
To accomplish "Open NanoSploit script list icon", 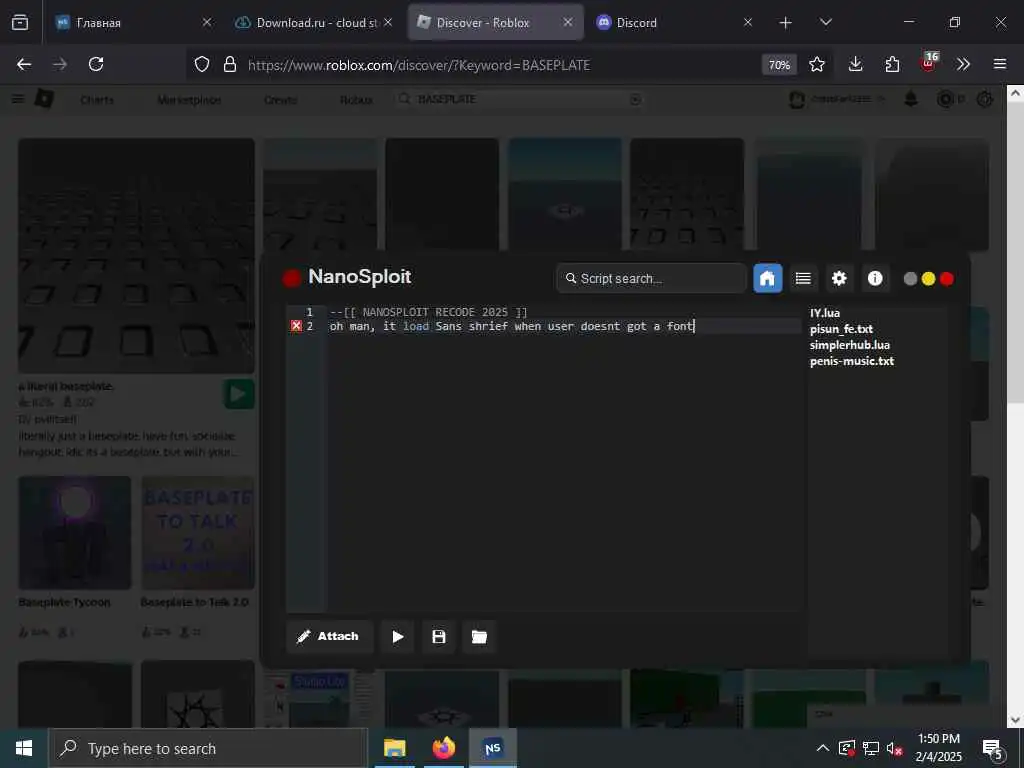I will [803, 279].
